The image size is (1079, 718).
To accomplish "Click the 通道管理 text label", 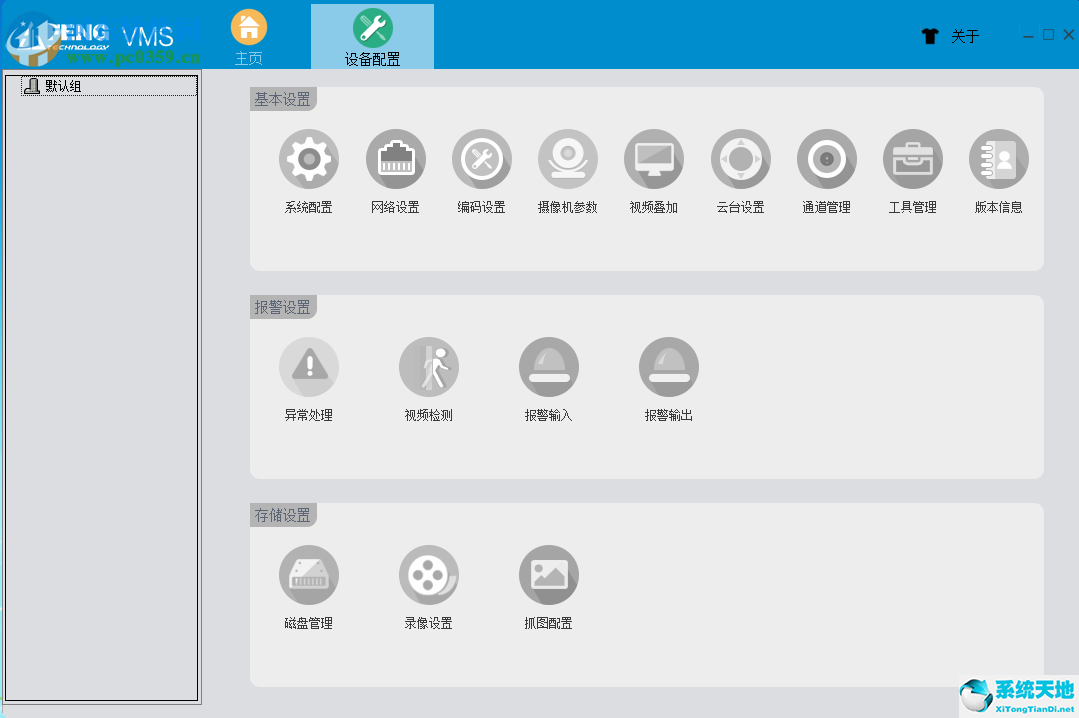I will 826,207.
